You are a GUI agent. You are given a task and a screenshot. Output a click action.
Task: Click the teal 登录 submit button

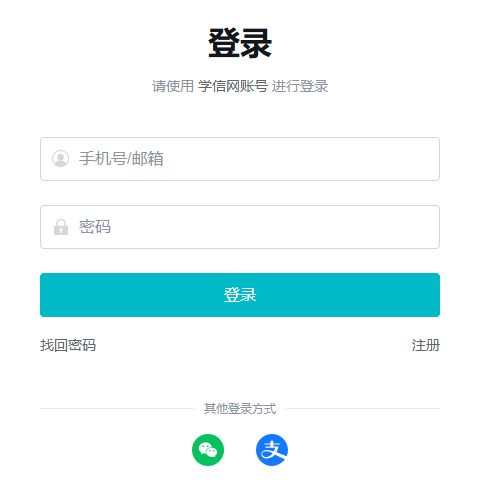[x=240, y=295]
